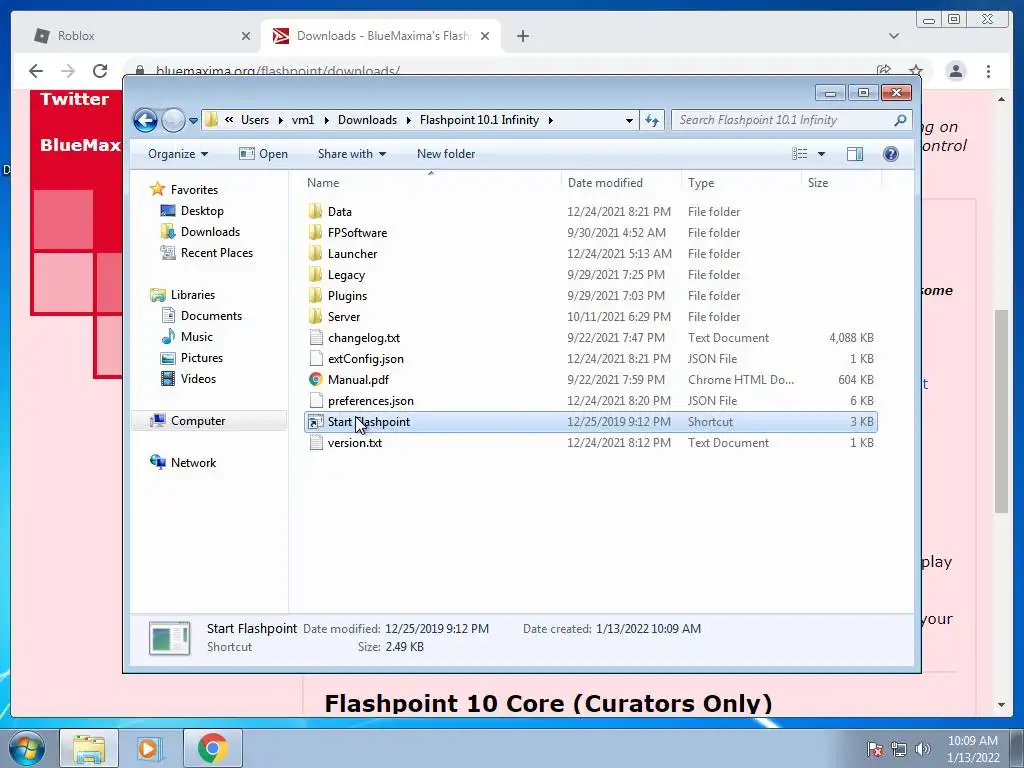Image resolution: width=1024 pixels, height=768 pixels.
Task: Expand the breadcrumb arrow after Downloads
Action: pyautogui.click(x=408, y=120)
